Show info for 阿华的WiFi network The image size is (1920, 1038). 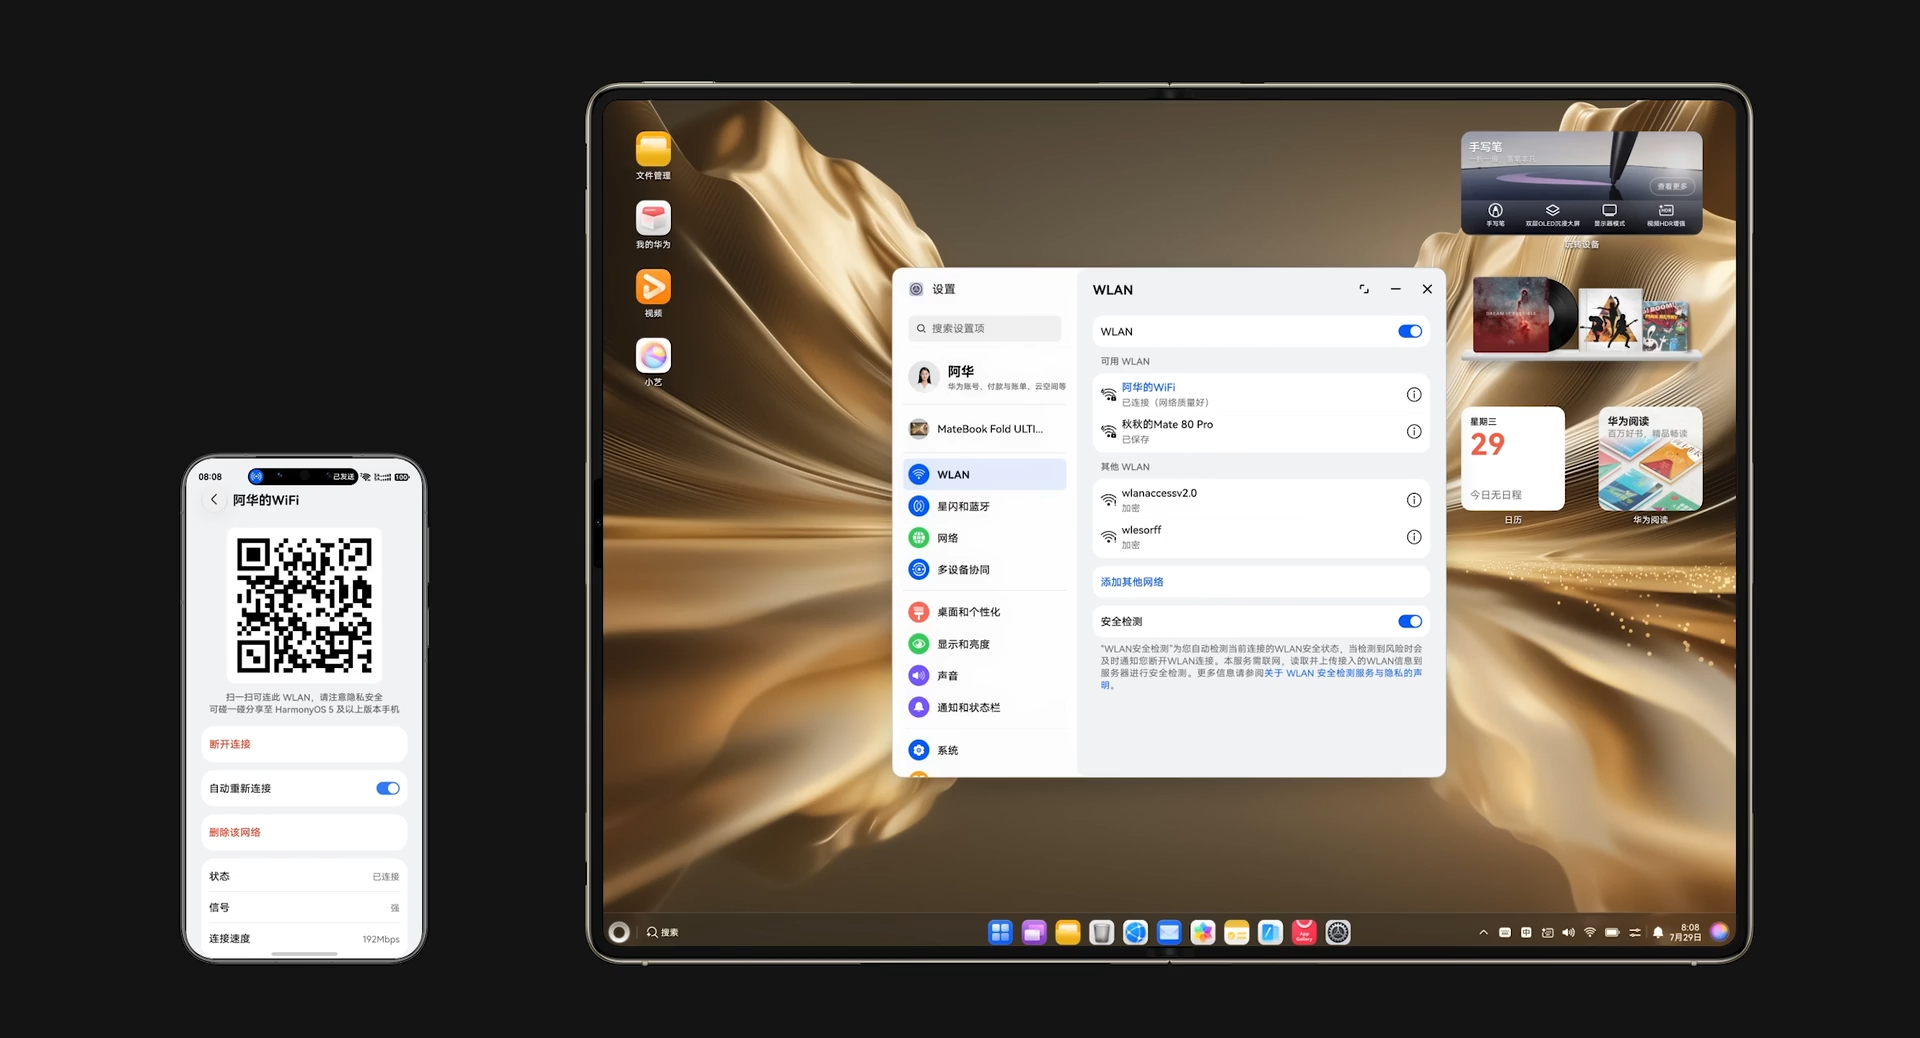pyautogui.click(x=1414, y=394)
